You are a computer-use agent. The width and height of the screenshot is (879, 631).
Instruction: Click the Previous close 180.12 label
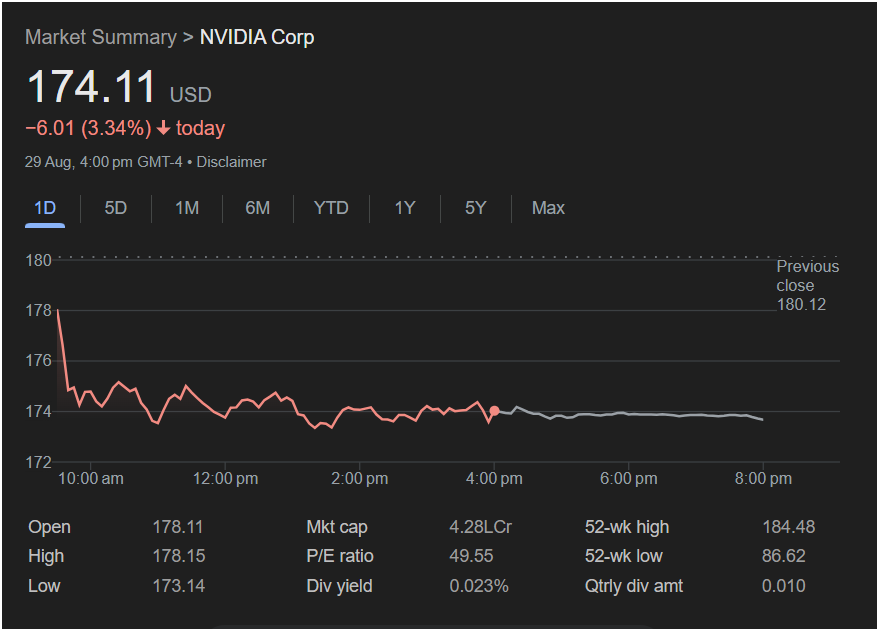(807, 285)
